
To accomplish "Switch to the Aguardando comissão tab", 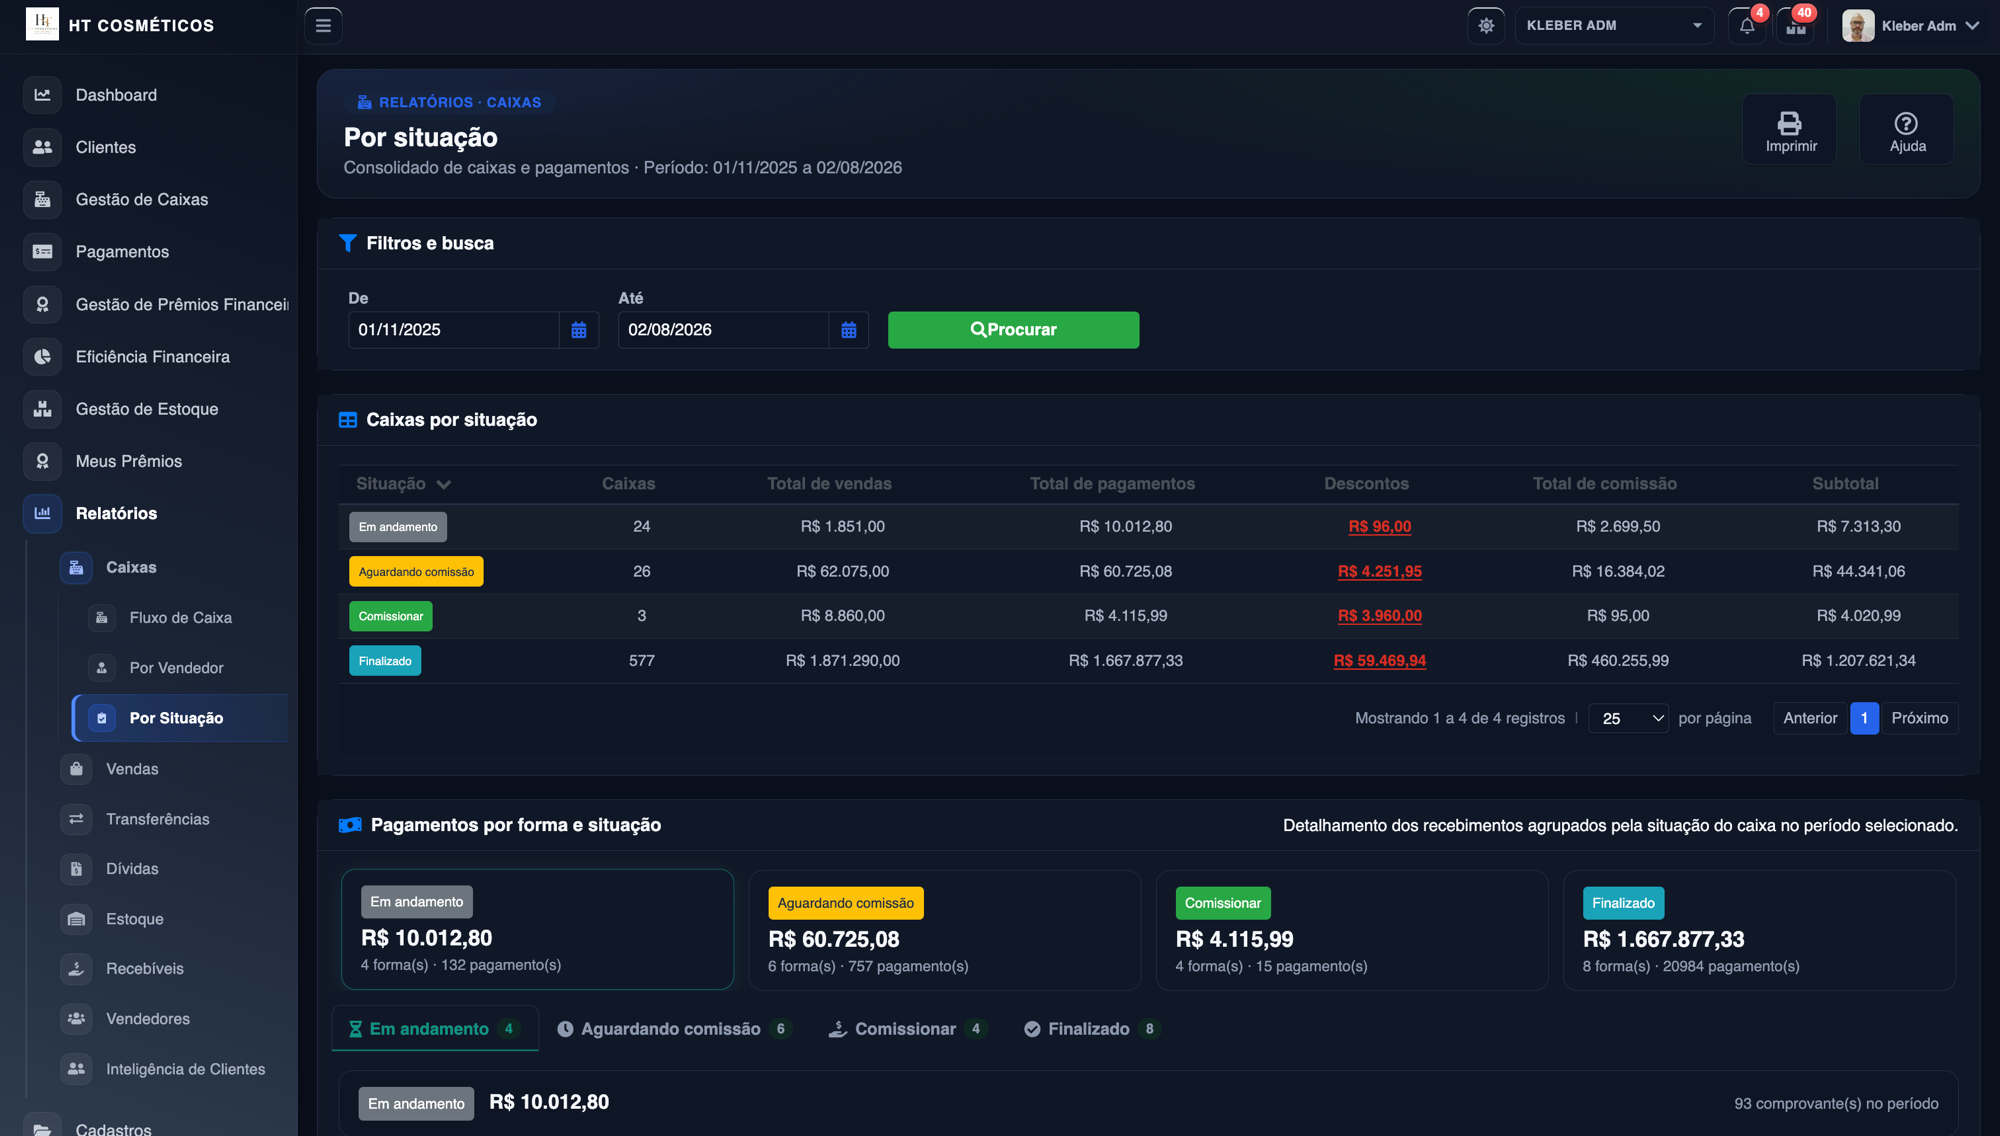I will pyautogui.click(x=675, y=1029).
